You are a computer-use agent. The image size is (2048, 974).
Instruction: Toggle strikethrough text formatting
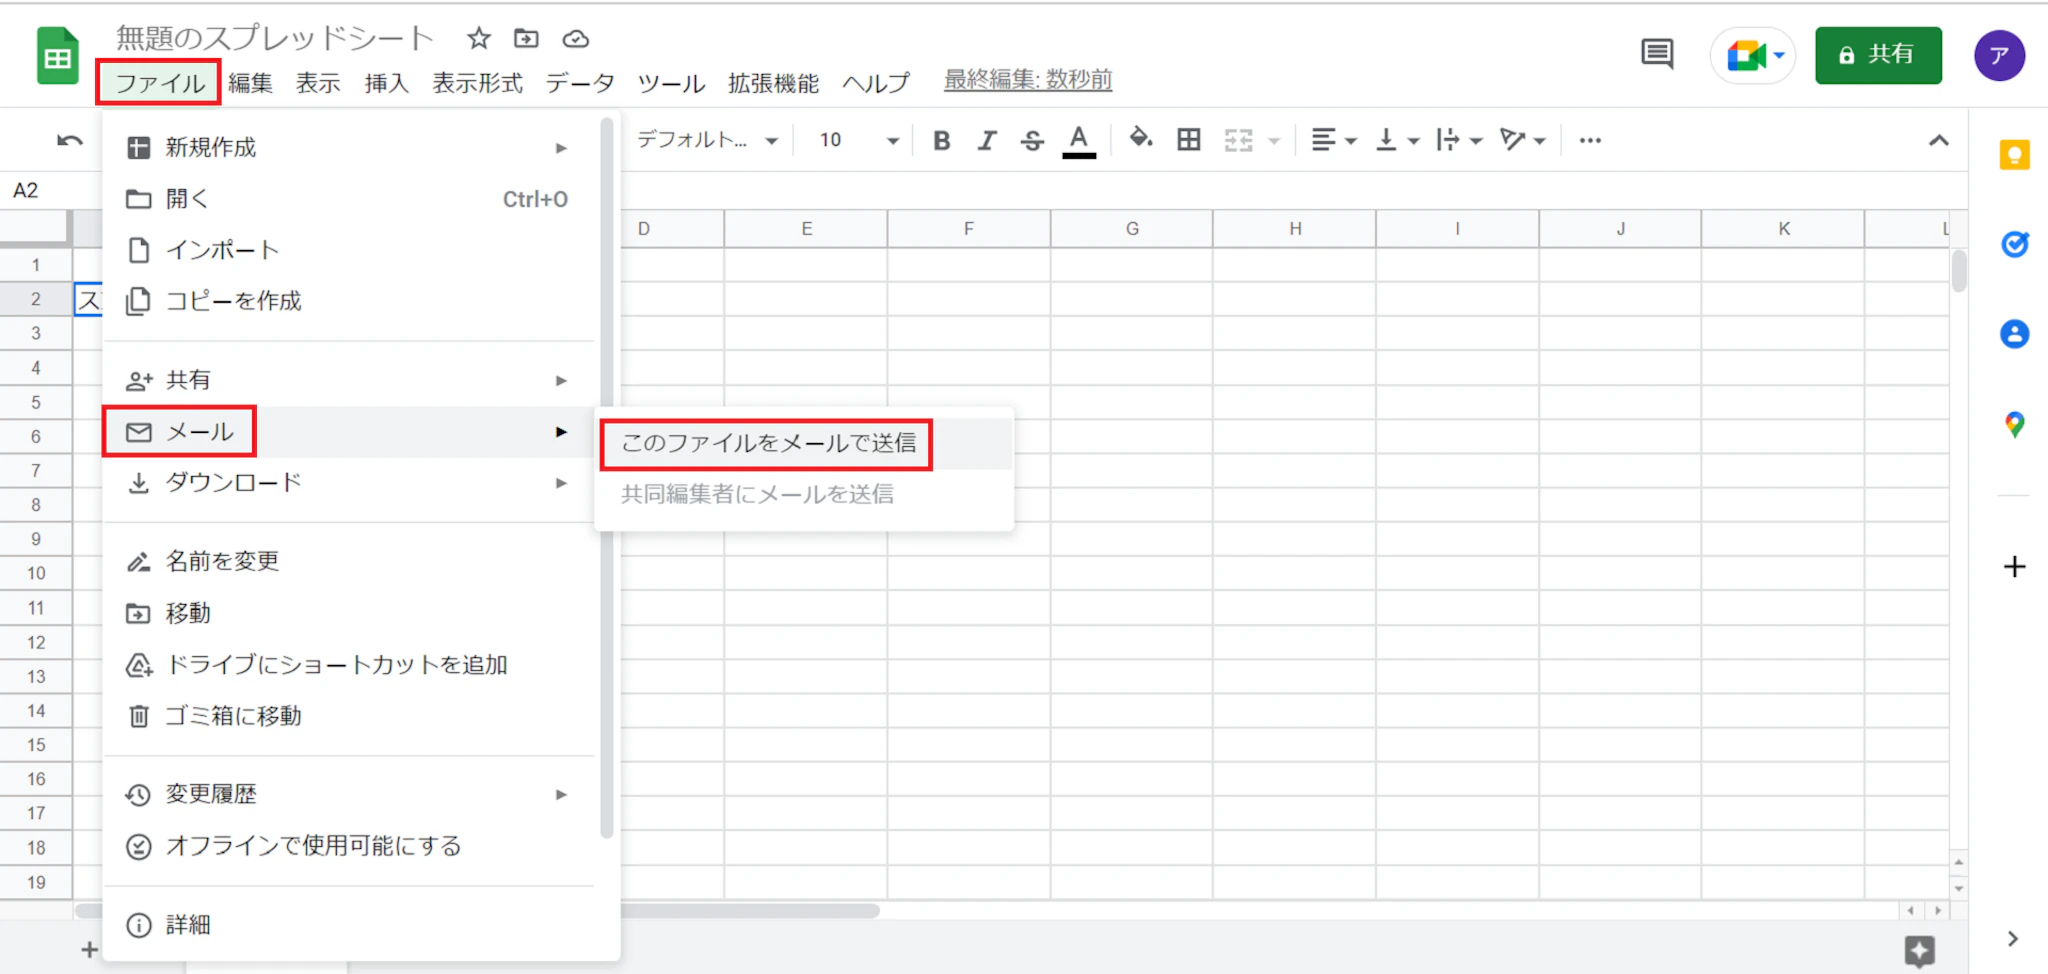pos(1032,140)
